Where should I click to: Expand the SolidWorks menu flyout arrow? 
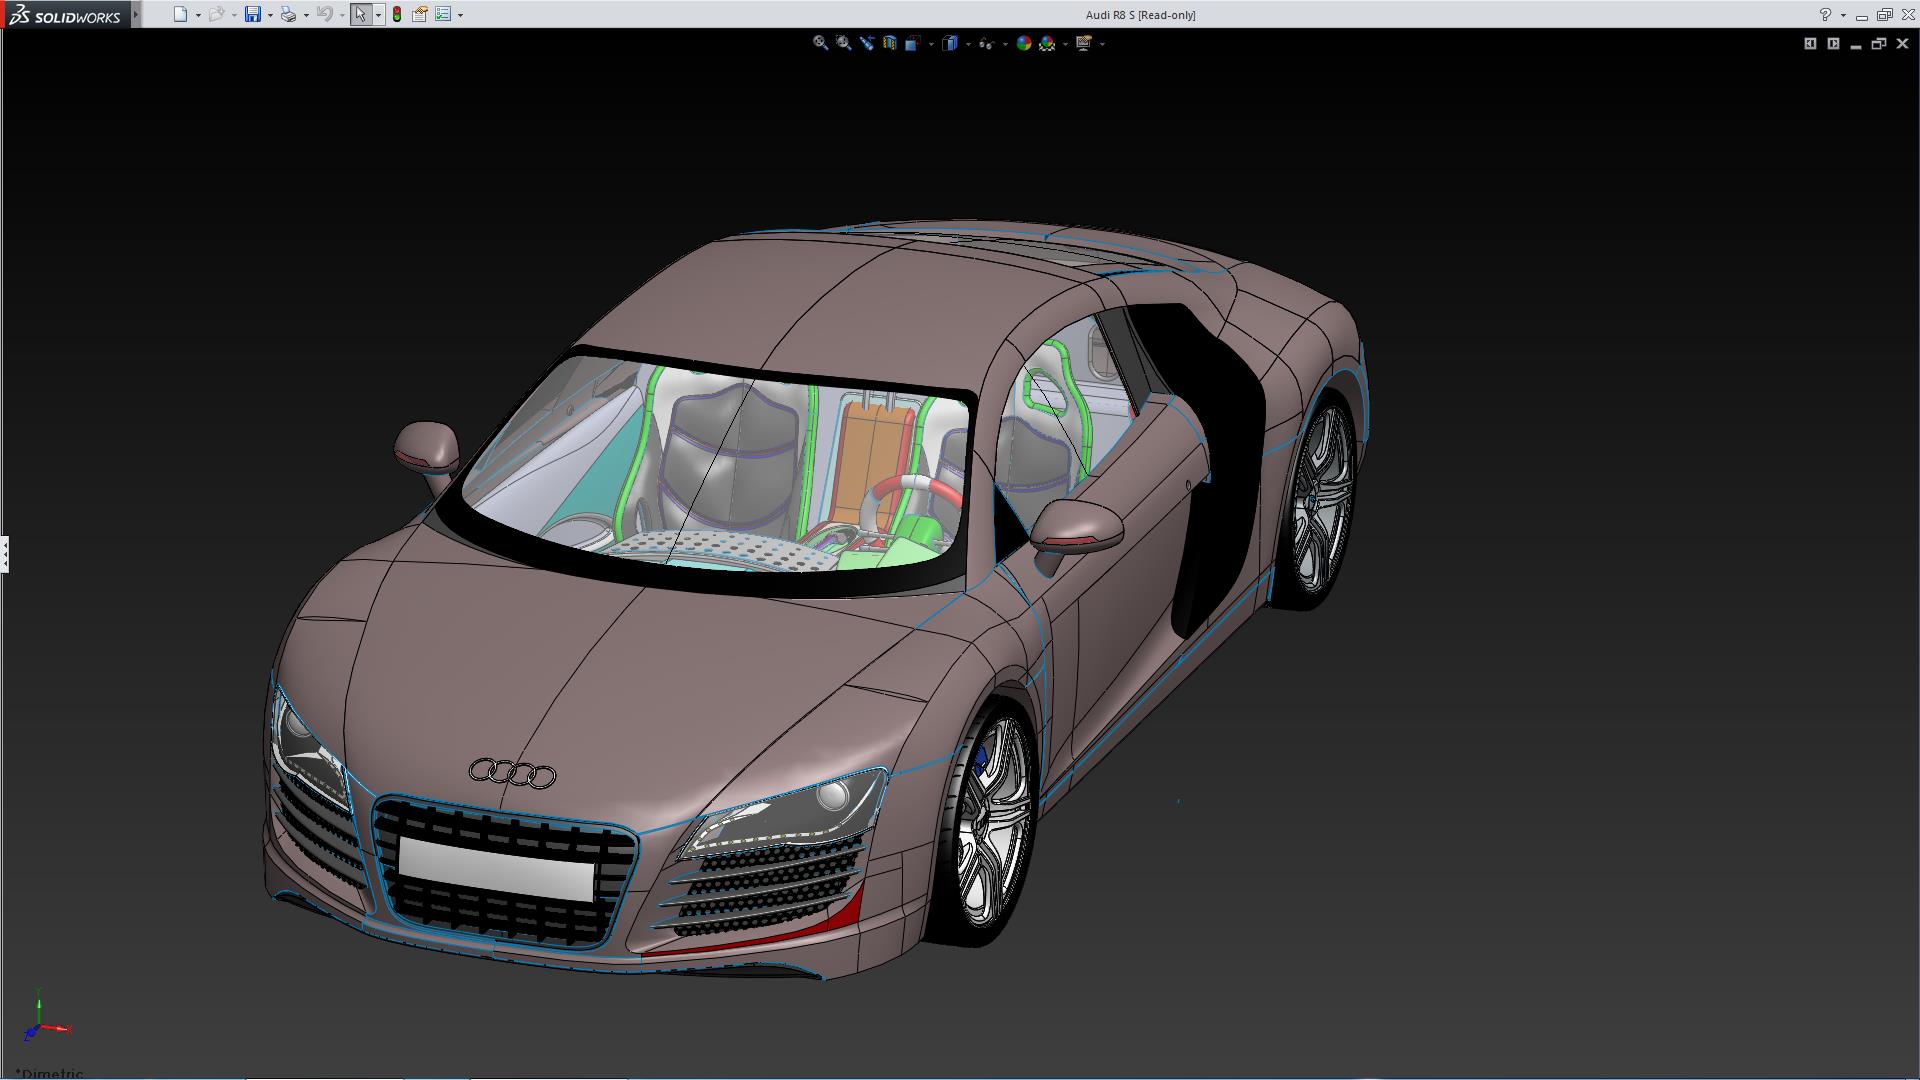click(x=136, y=14)
